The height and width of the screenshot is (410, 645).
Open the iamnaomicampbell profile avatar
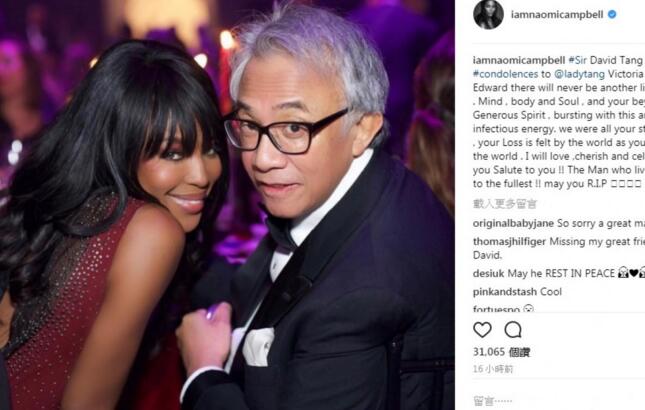coord(488,14)
